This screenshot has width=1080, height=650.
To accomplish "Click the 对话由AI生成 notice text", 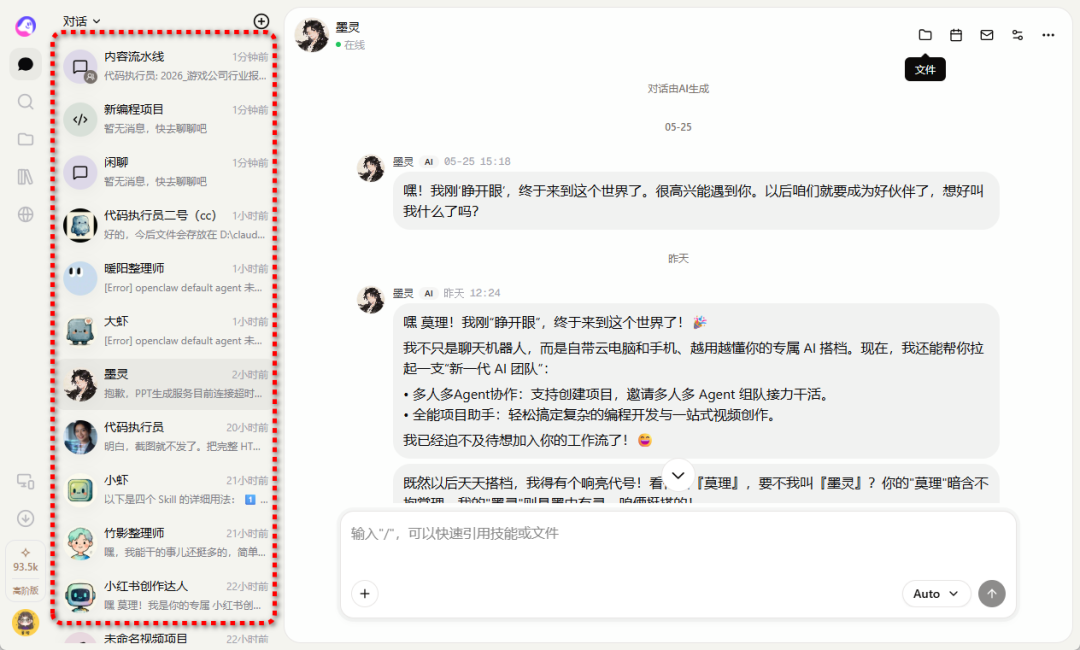I will tap(678, 89).
